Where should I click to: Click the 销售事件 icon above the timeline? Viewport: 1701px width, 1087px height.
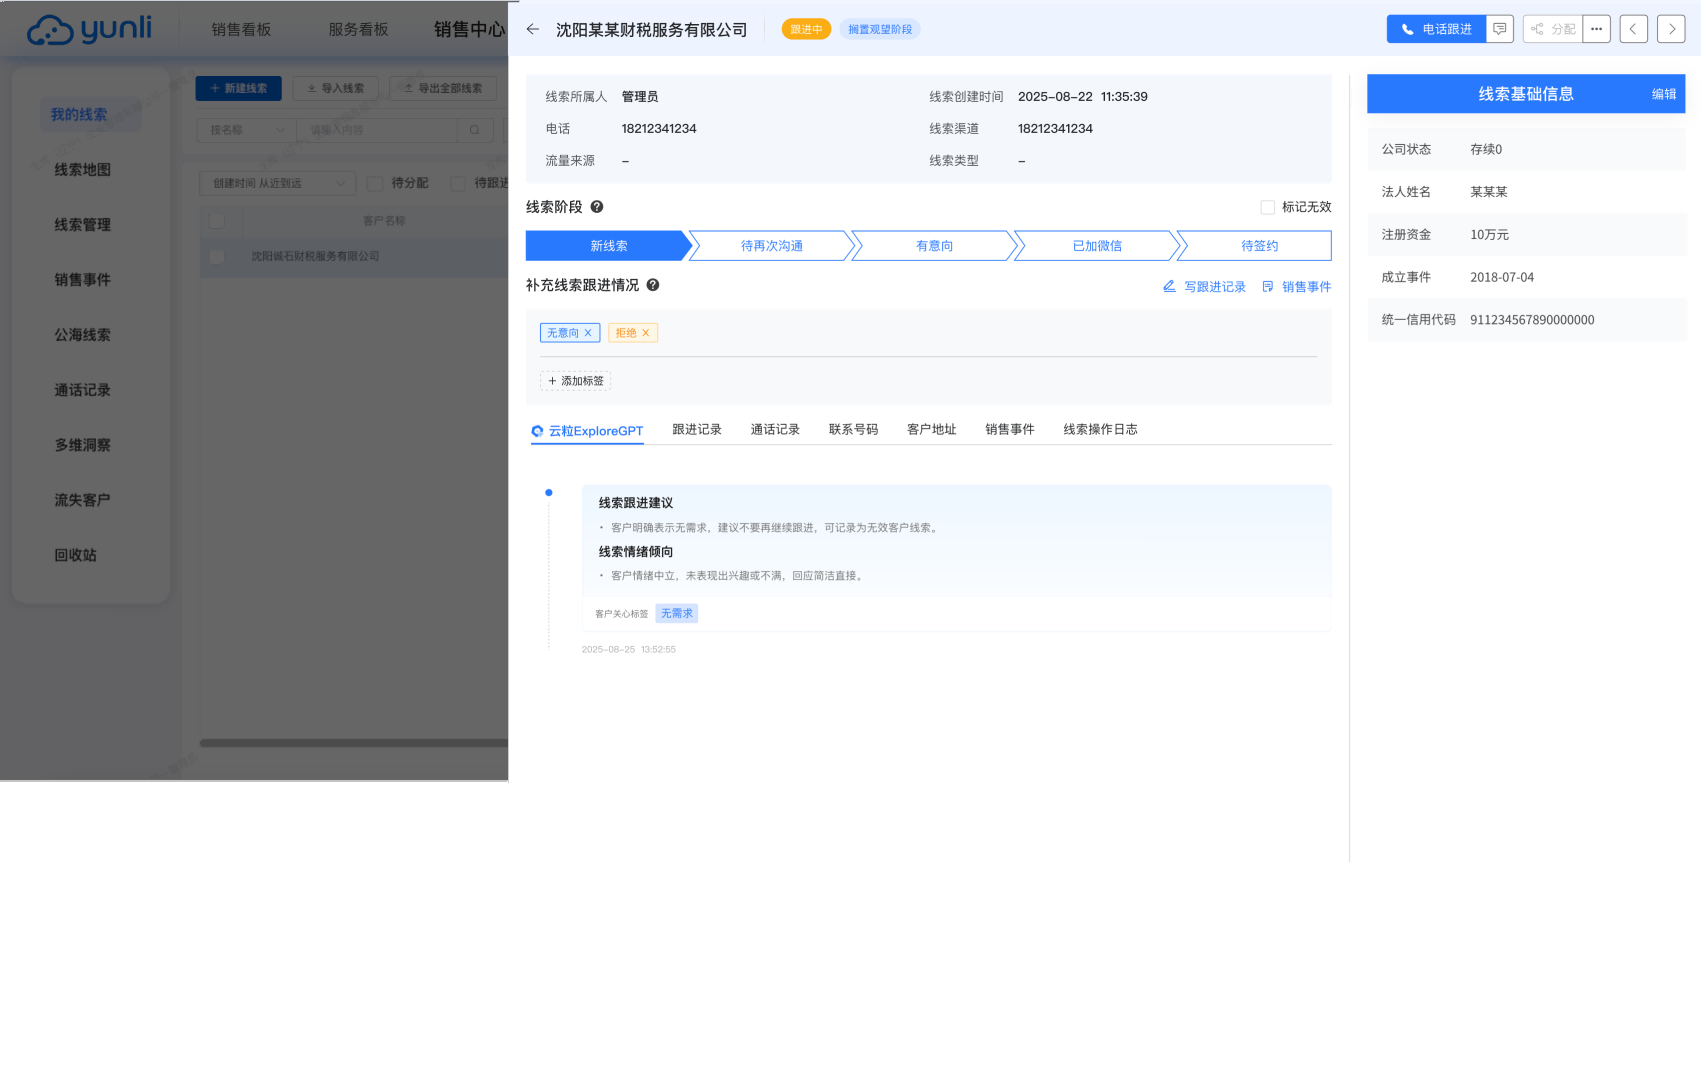[1267, 286]
